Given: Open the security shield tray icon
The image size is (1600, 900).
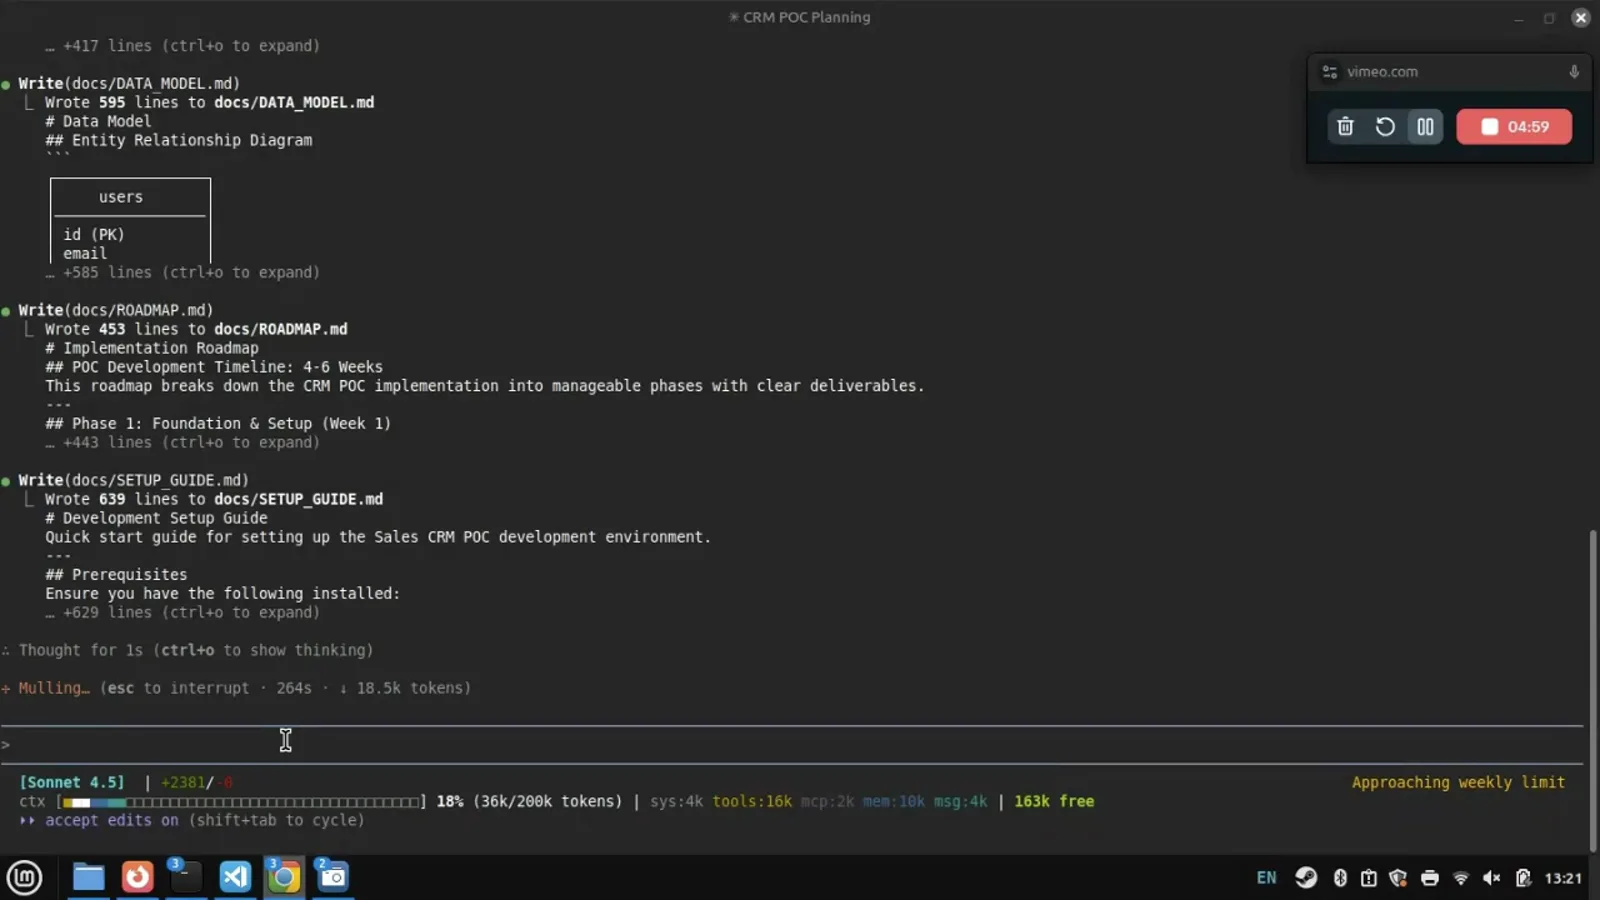Looking at the screenshot, I should [x=1398, y=878].
